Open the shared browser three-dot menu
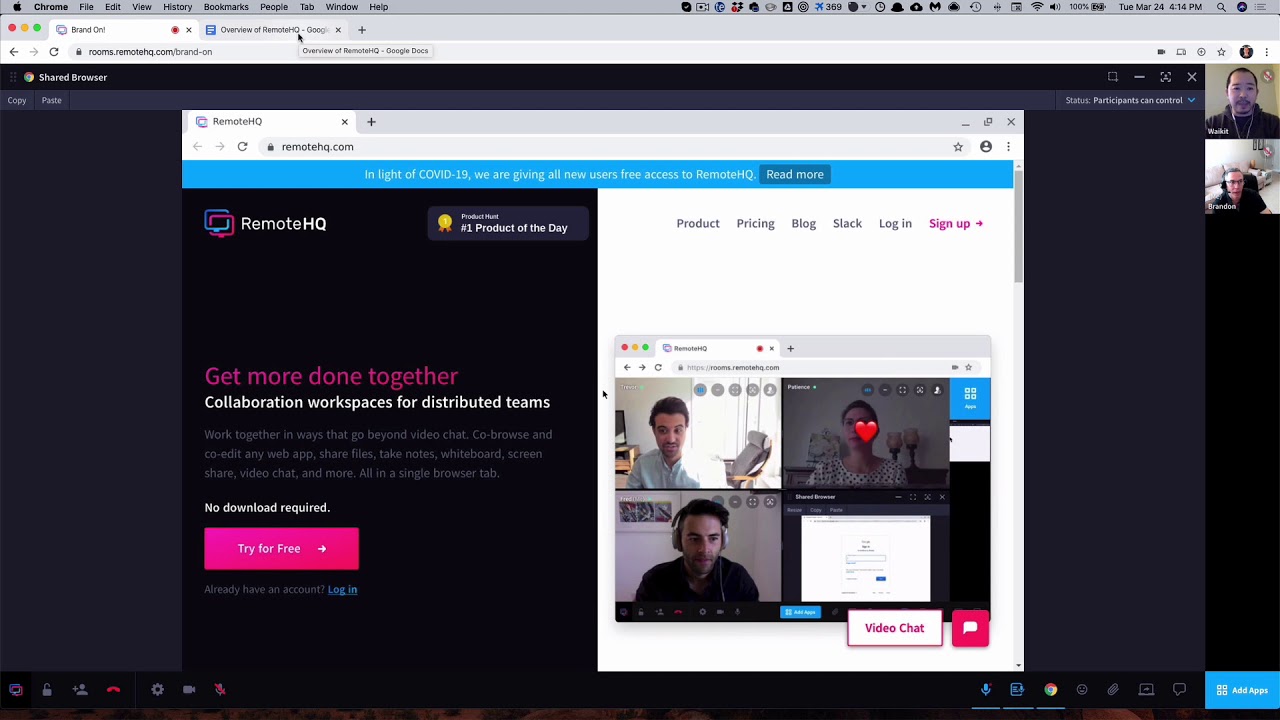Viewport: 1280px width, 720px height. [x=1008, y=147]
